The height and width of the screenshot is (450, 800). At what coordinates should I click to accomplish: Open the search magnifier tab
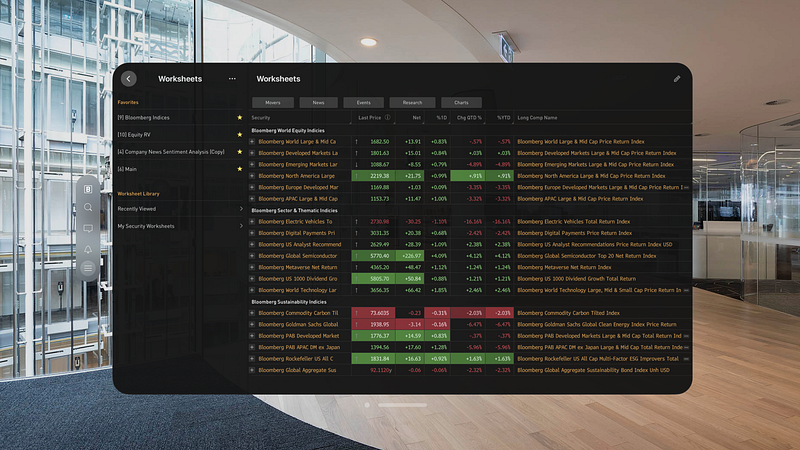click(88, 208)
